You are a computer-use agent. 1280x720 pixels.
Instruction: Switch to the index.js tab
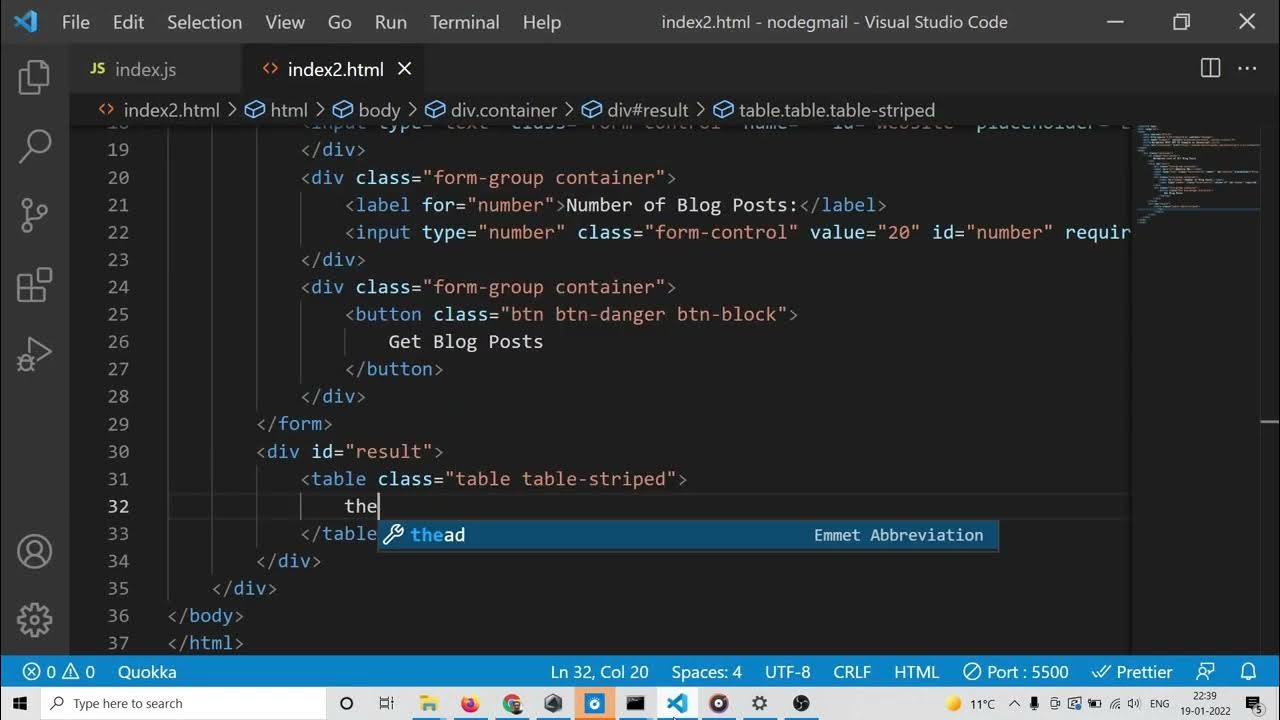click(145, 69)
